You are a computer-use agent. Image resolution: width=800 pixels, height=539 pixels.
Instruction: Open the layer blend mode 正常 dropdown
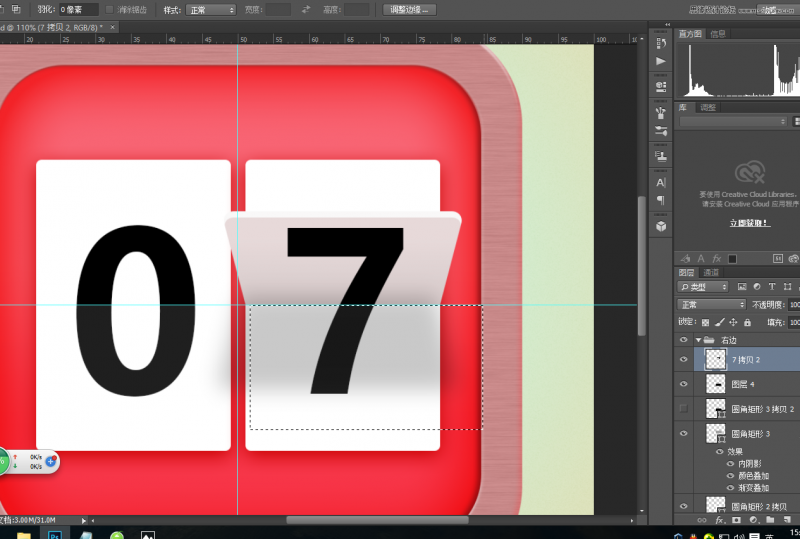pyautogui.click(x=712, y=304)
